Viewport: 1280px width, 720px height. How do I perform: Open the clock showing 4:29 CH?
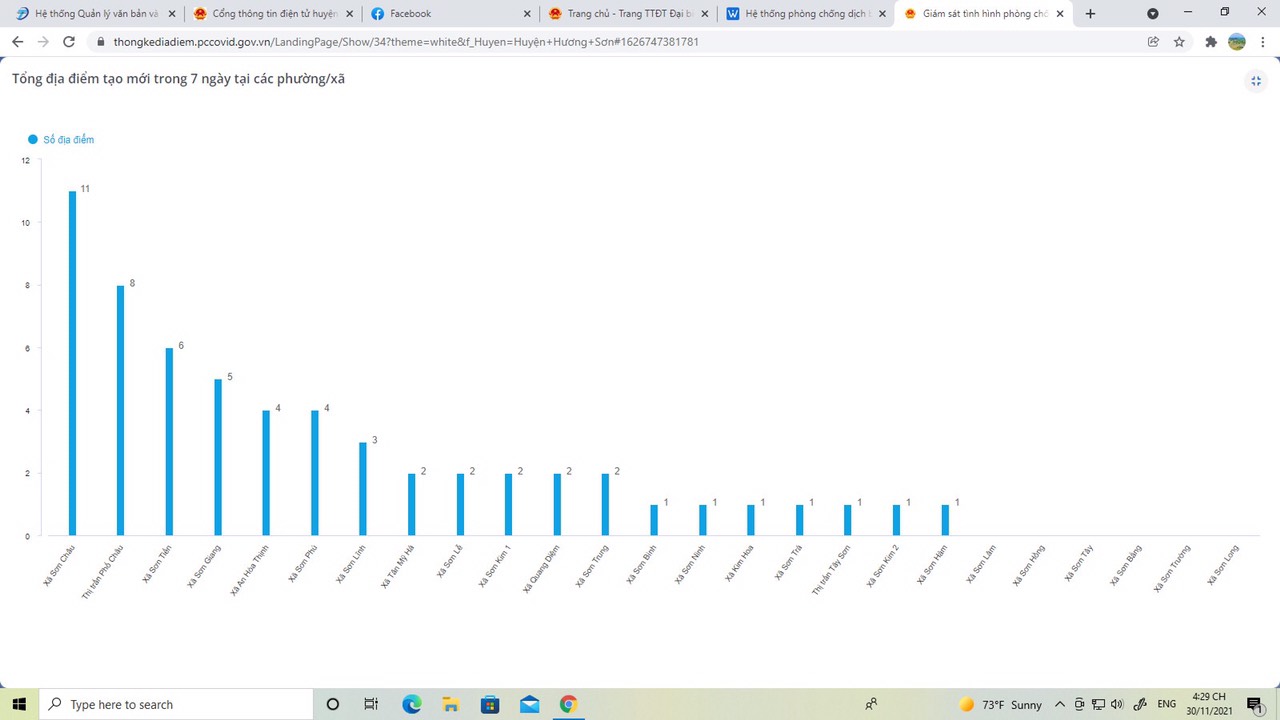click(1210, 704)
